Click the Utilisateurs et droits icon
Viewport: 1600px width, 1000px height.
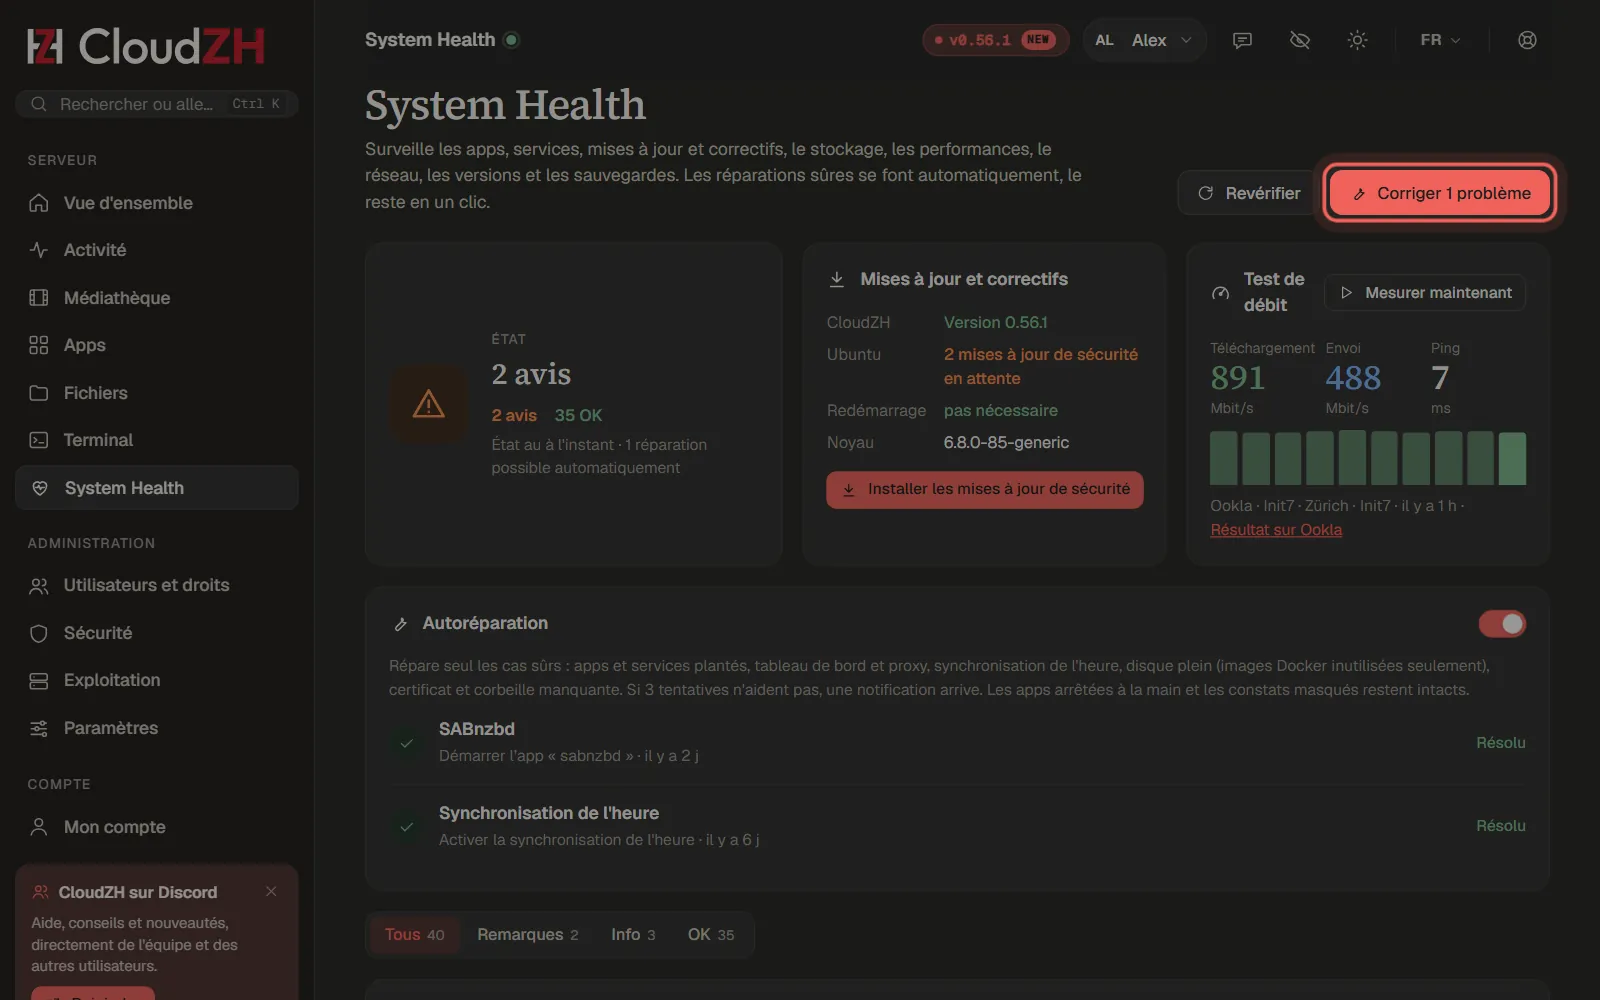(x=39, y=586)
